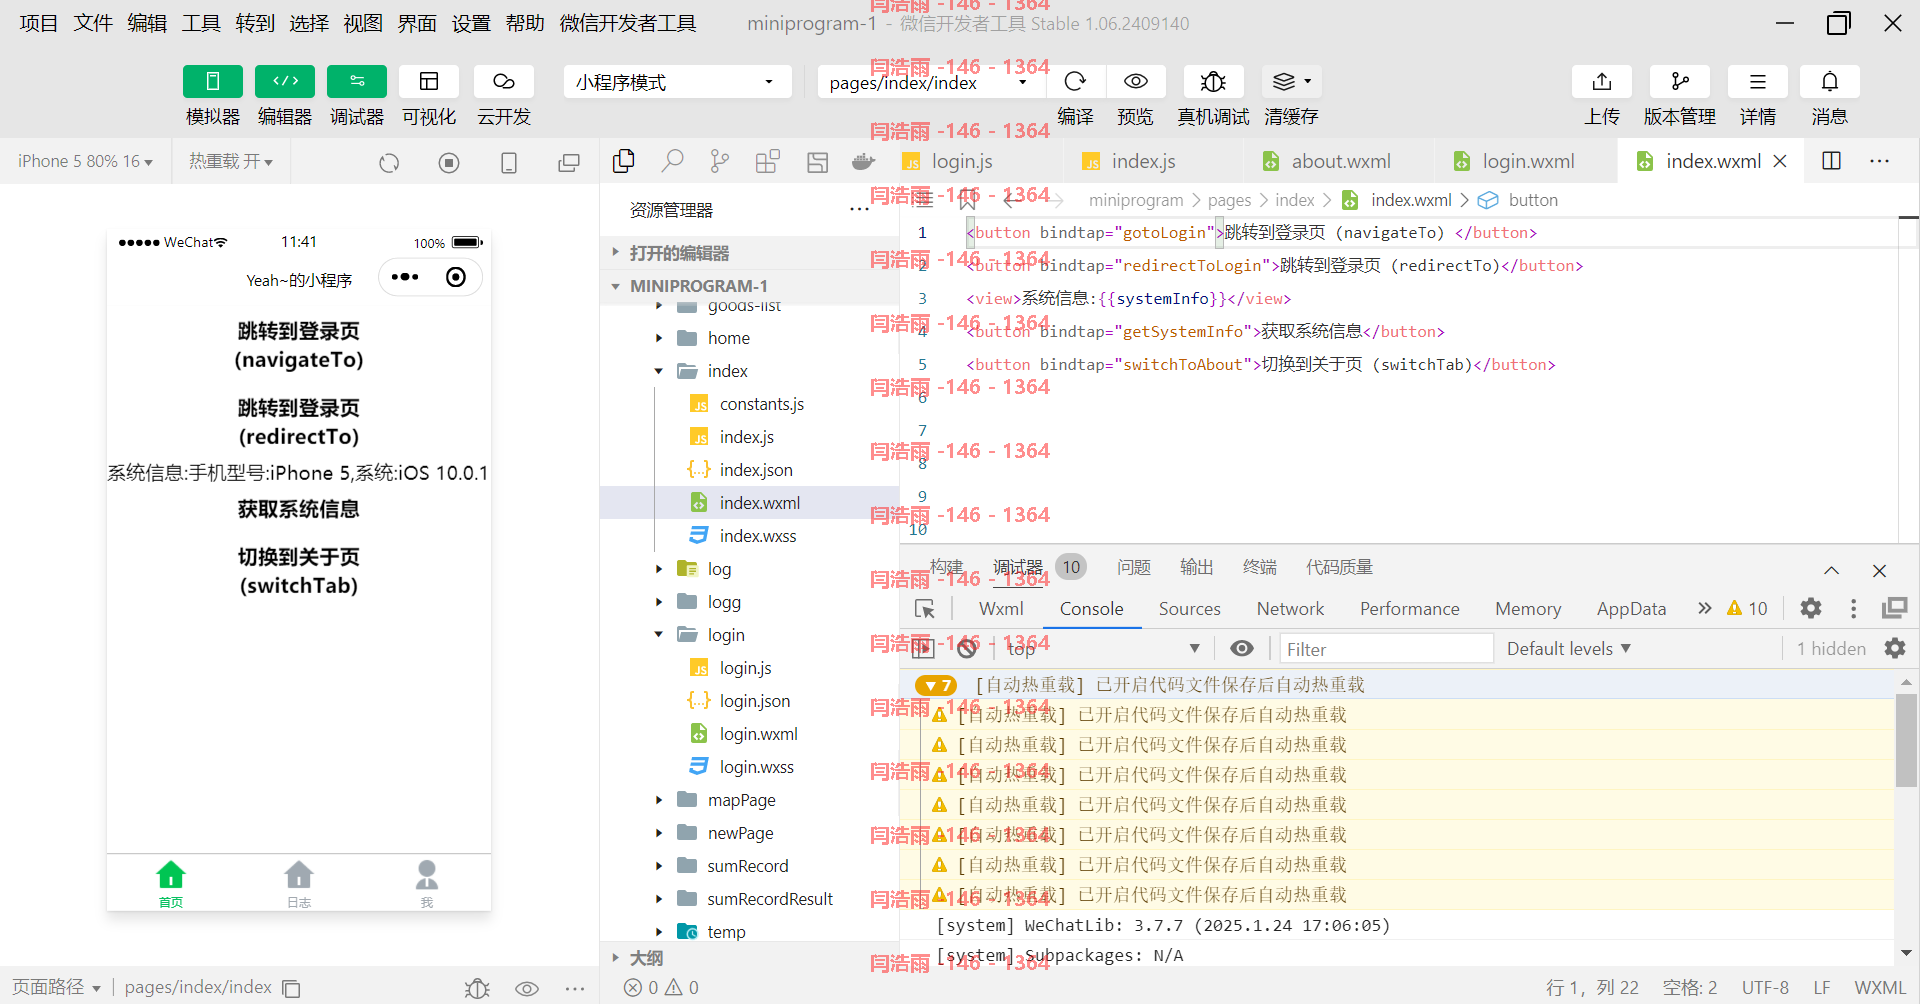The image size is (1920, 1004).
Task: Click the preview (预览) eye icon
Action: (x=1135, y=81)
